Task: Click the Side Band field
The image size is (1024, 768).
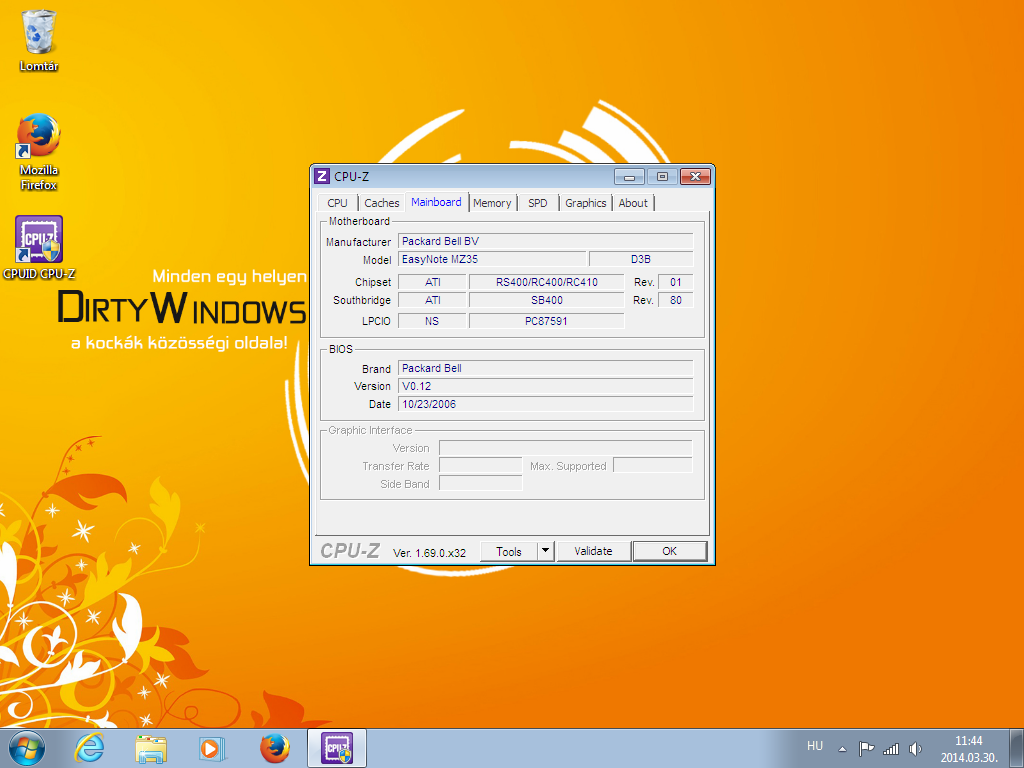Action: coord(481,483)
